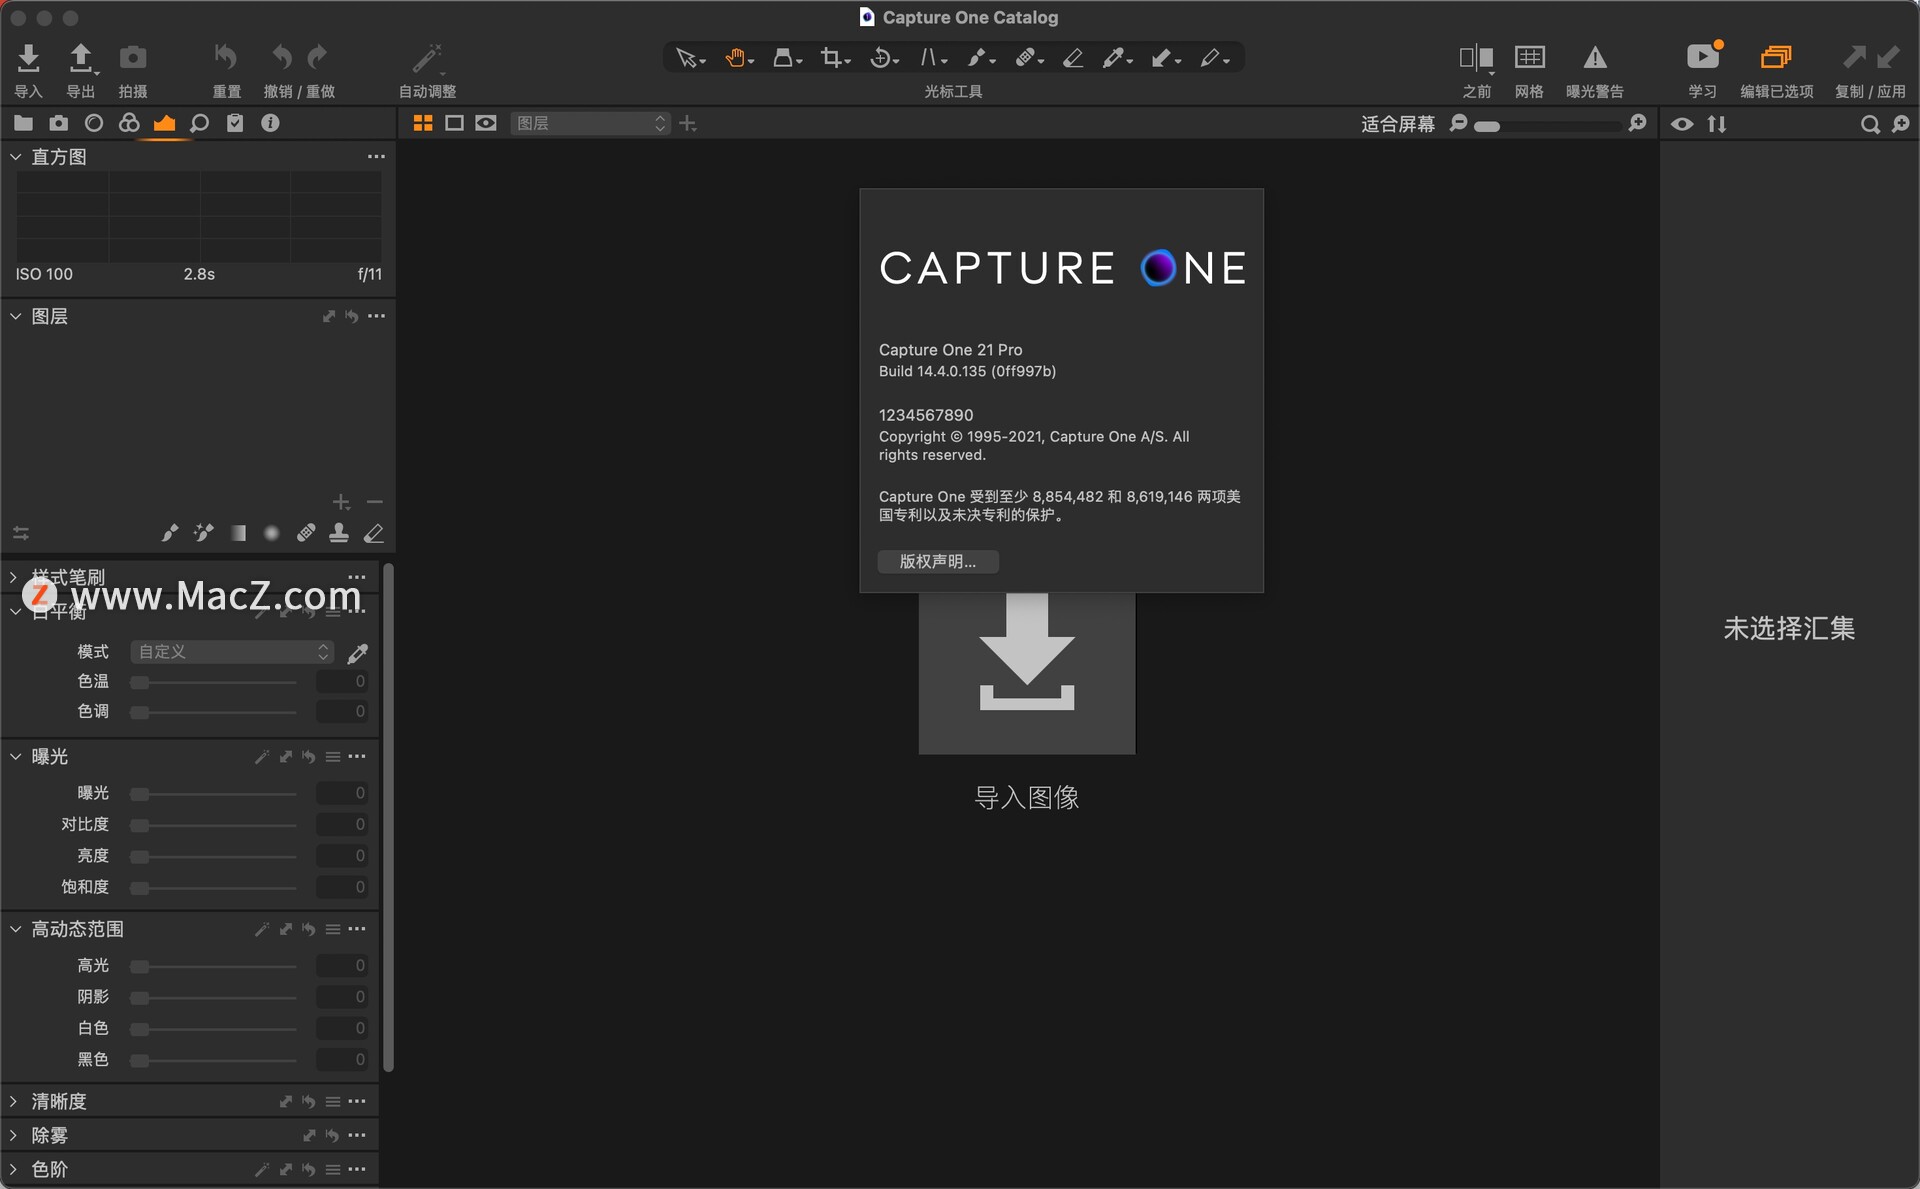The width and height of the screenshot is (1920, 1189).
Task: Add new layer with plus beside 图层 dropdown
Action: pos(688,123)
